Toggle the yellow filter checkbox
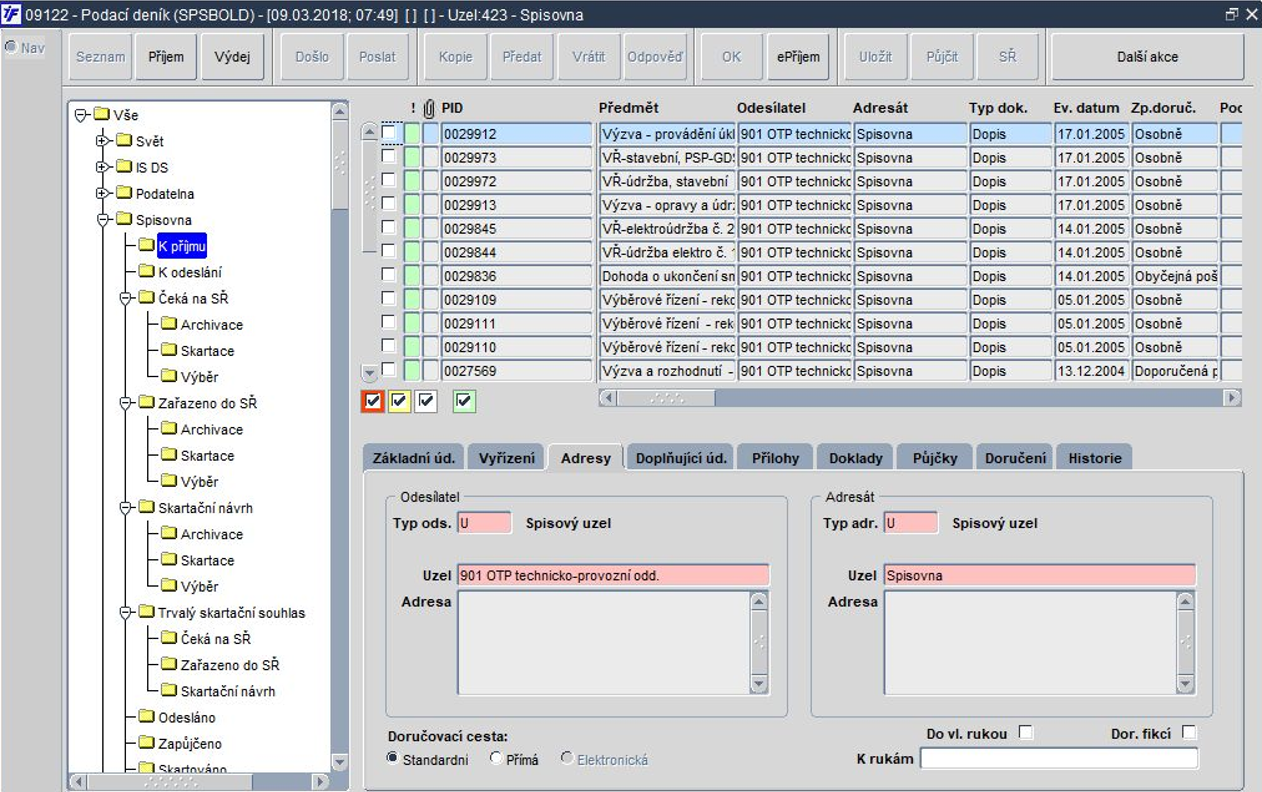 coord(400,401)
